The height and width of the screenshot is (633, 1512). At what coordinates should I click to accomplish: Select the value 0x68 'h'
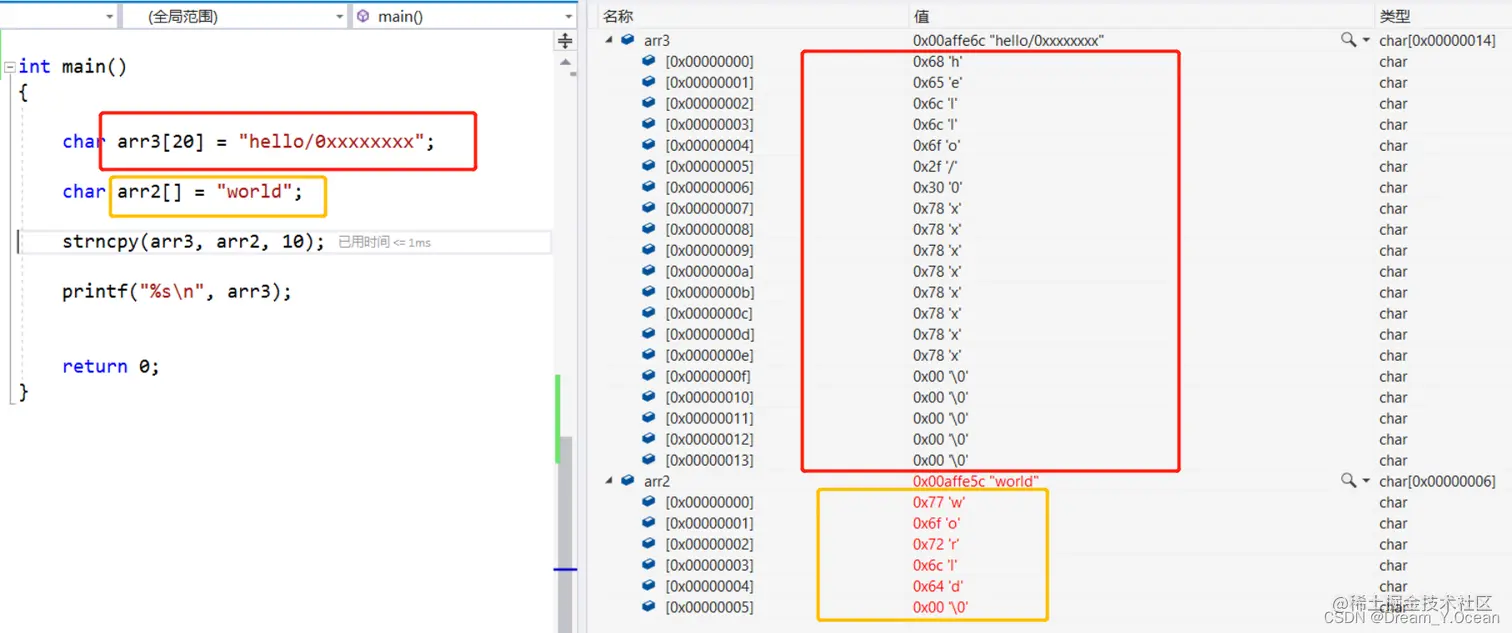coord(938,61)
